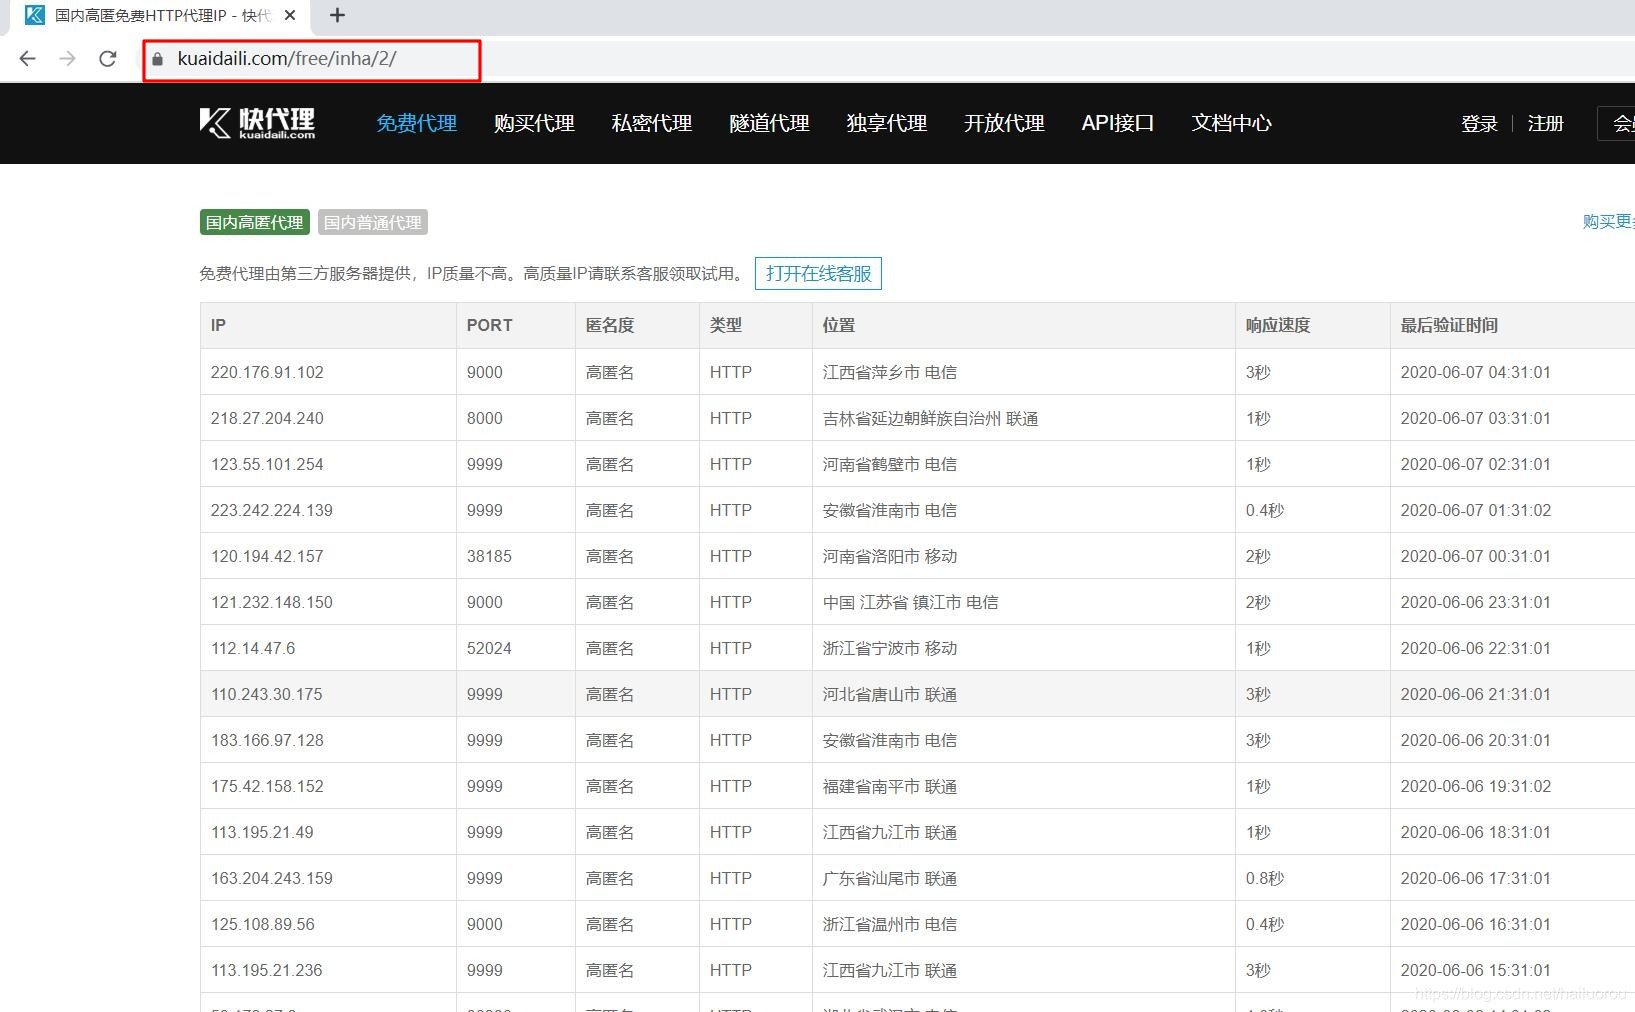Image resolution: width=1635 pixels, height=1012 pixels.
Task: Click location 吉林省延边朝鲜族自治州 联通
Action: coord(930,418)
